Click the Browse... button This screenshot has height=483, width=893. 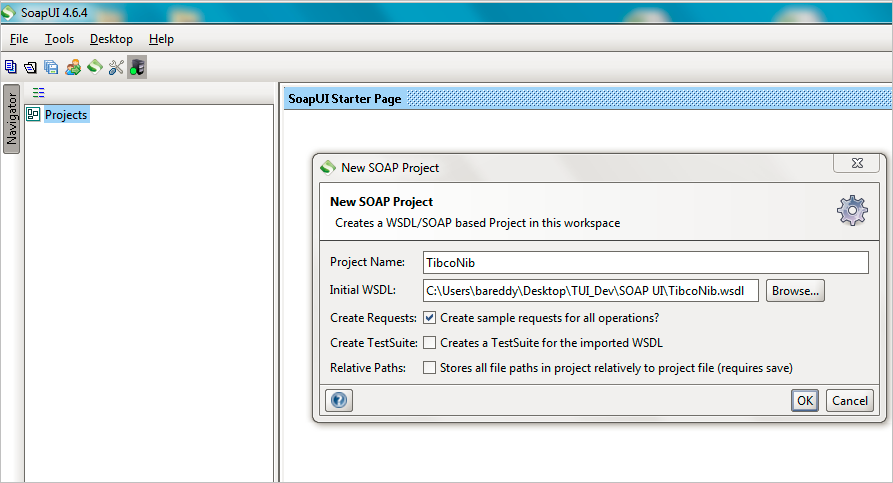click(795, 290)
